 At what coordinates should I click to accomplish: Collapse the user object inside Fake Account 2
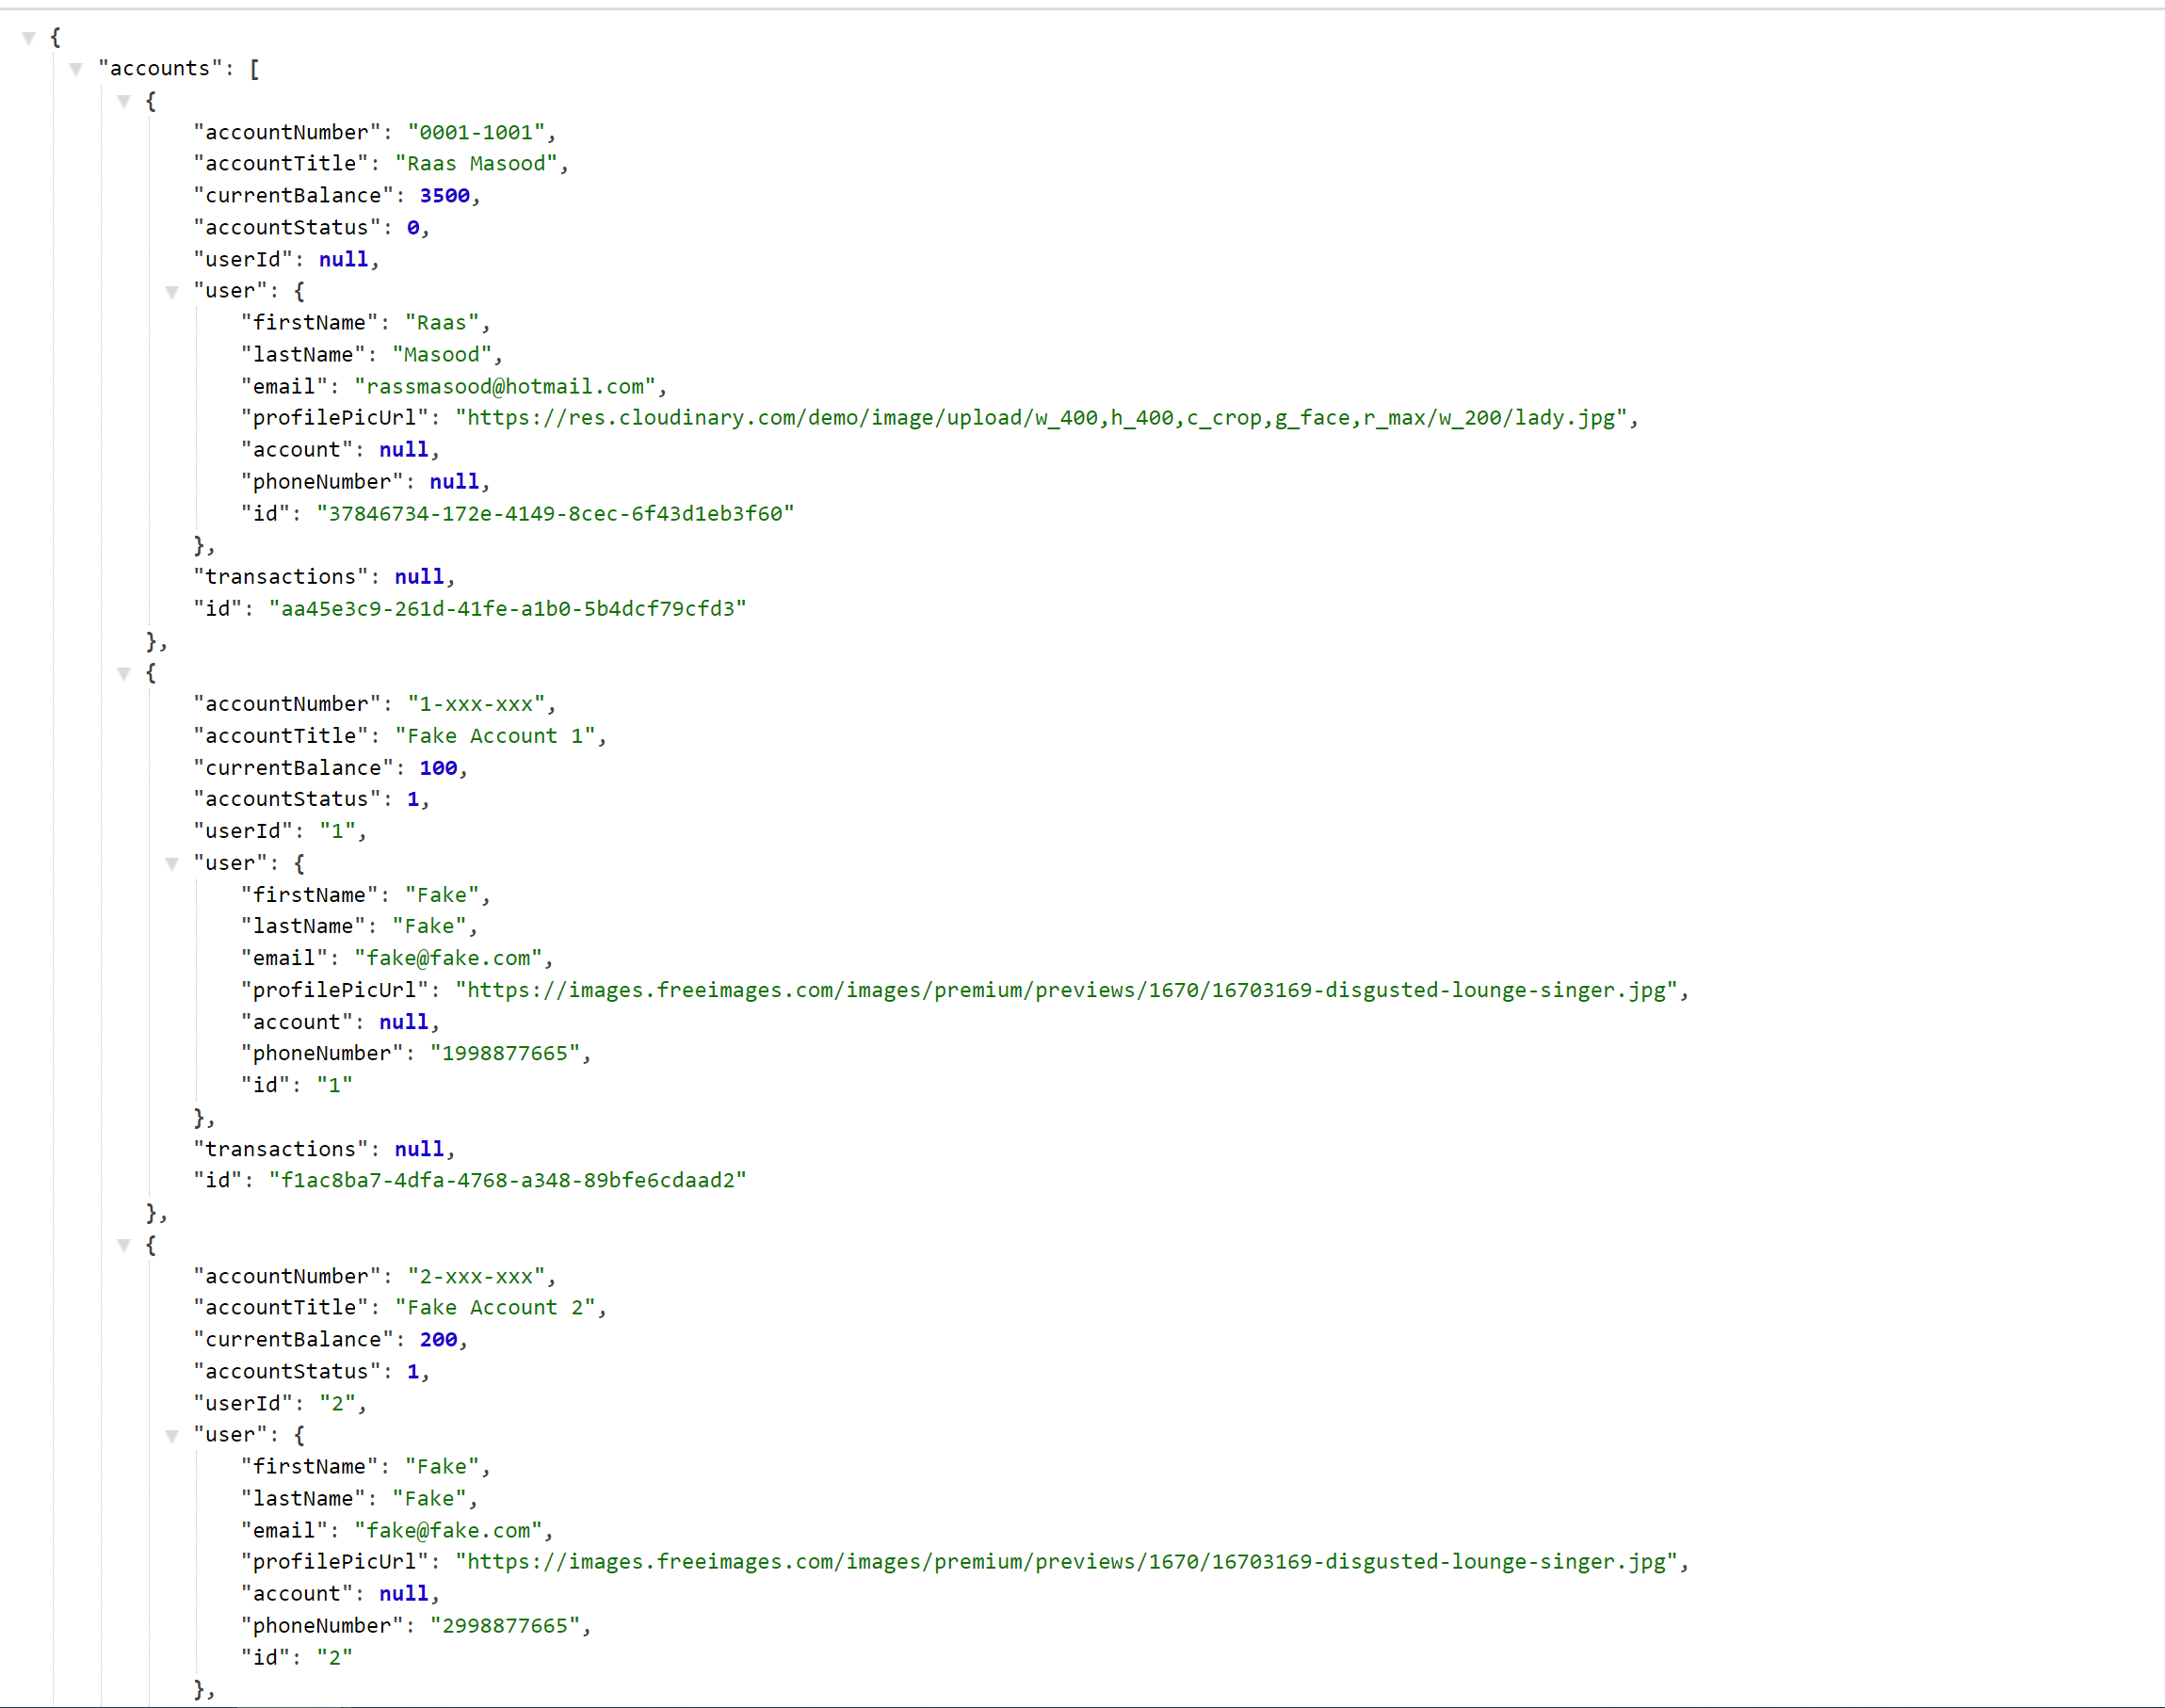point(173,1436)
